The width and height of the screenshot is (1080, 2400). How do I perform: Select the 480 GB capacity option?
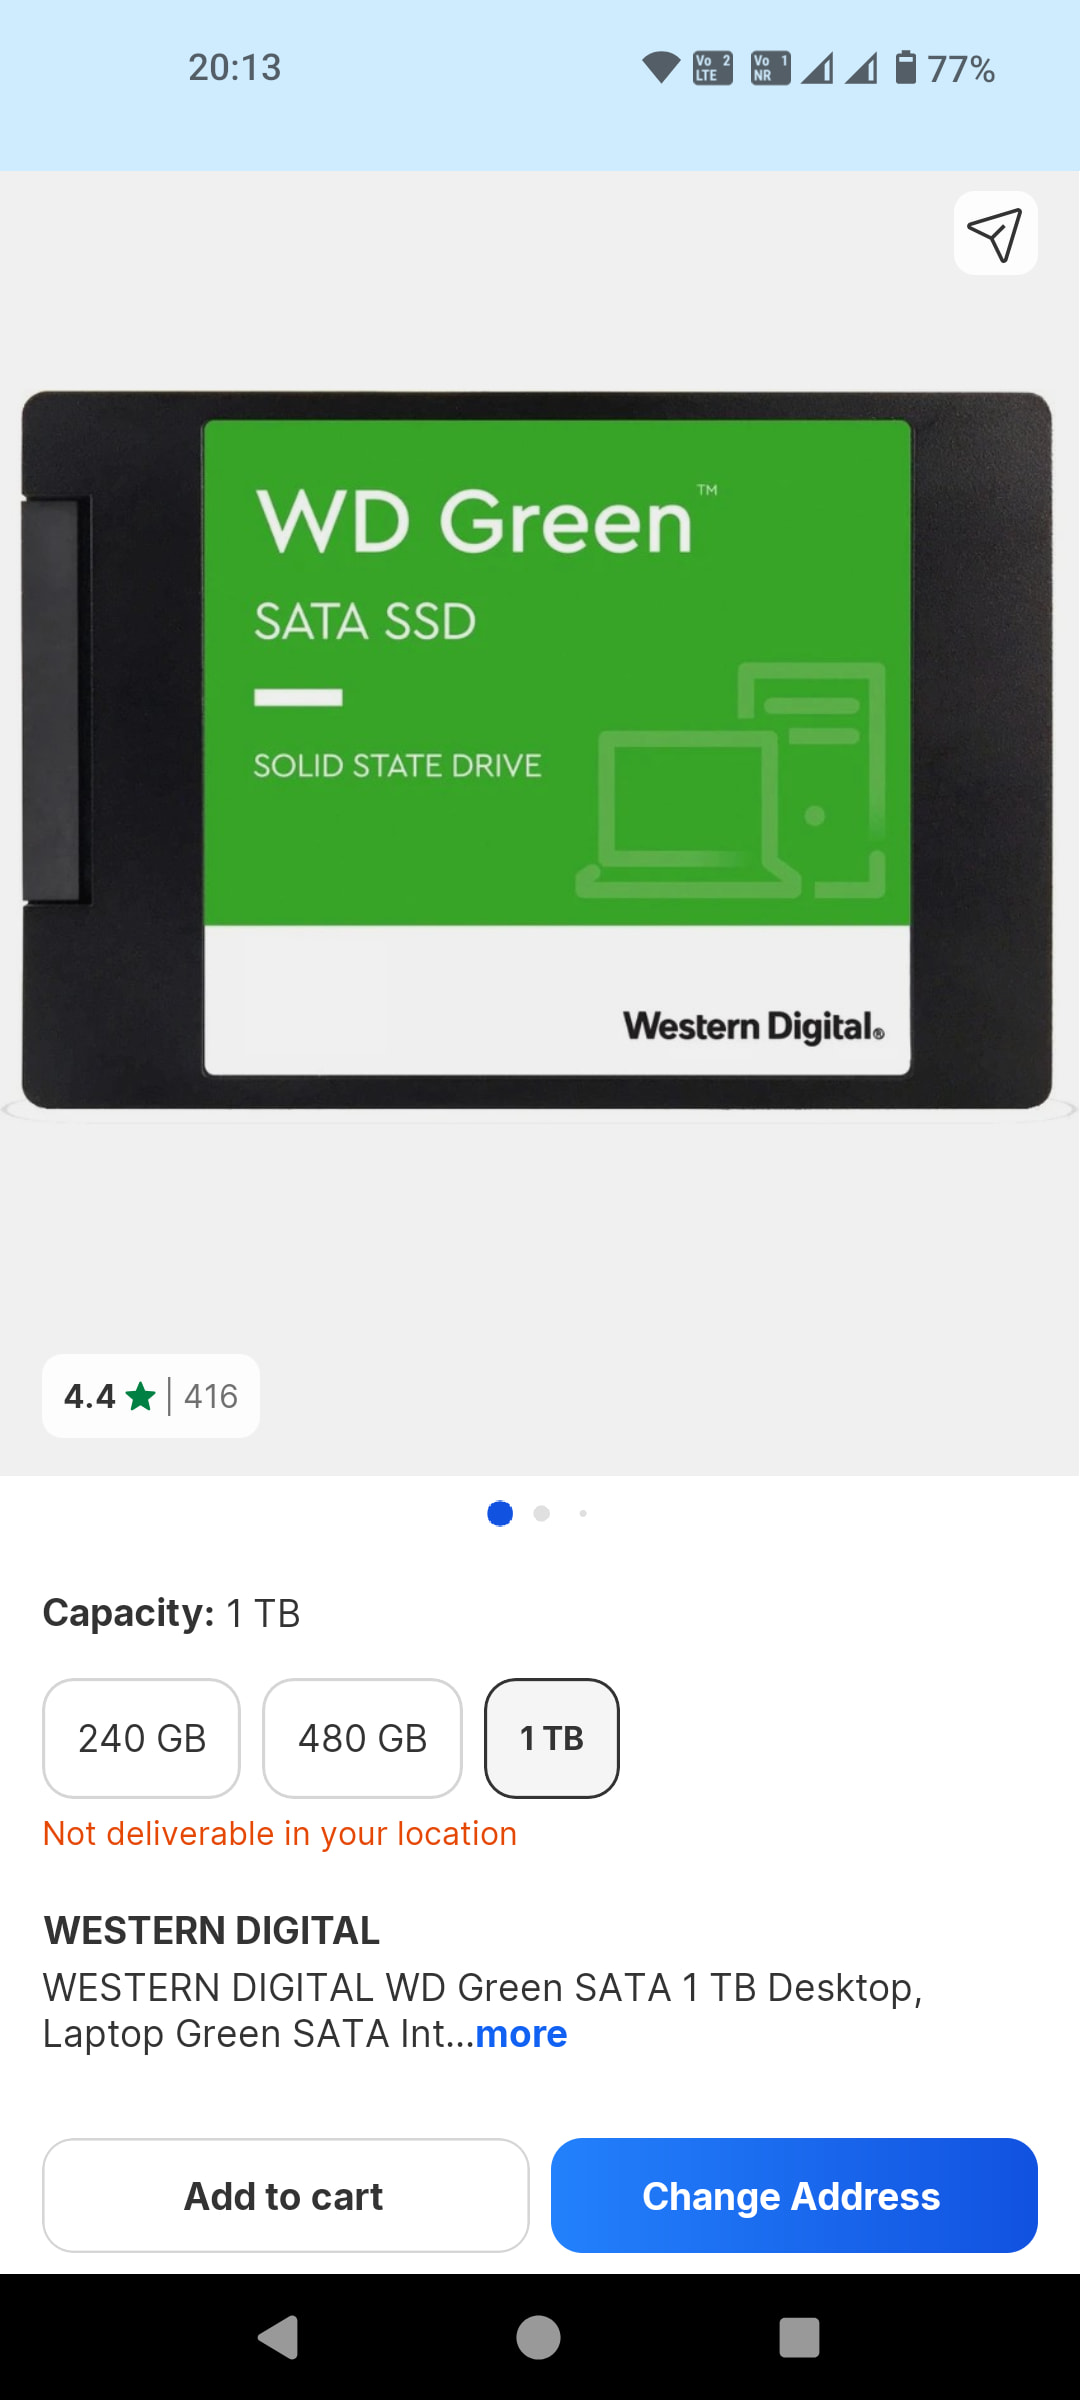point(362,1738)
